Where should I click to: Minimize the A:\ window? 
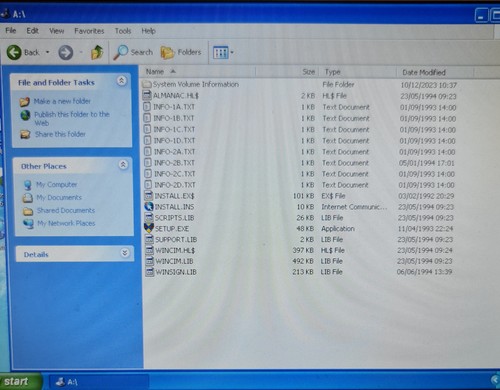(x=481, y=16)
